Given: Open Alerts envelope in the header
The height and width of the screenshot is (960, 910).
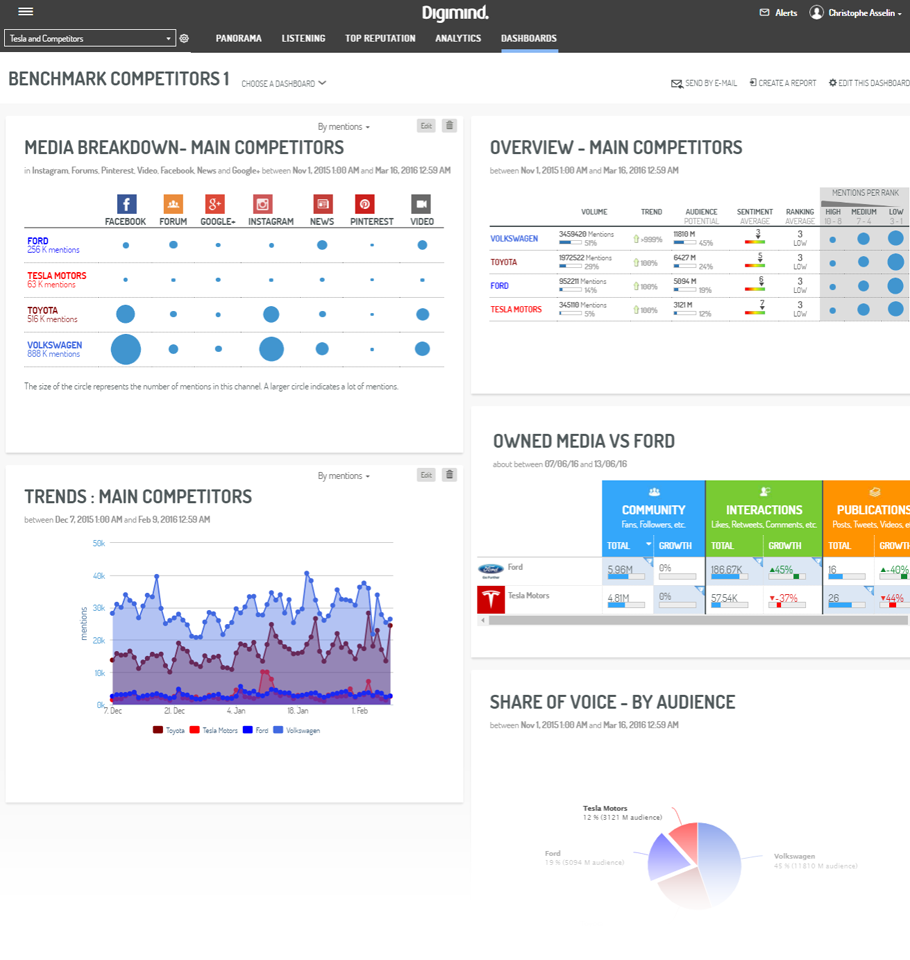Looking at the screenshot, I should click(x=765, y=13).
